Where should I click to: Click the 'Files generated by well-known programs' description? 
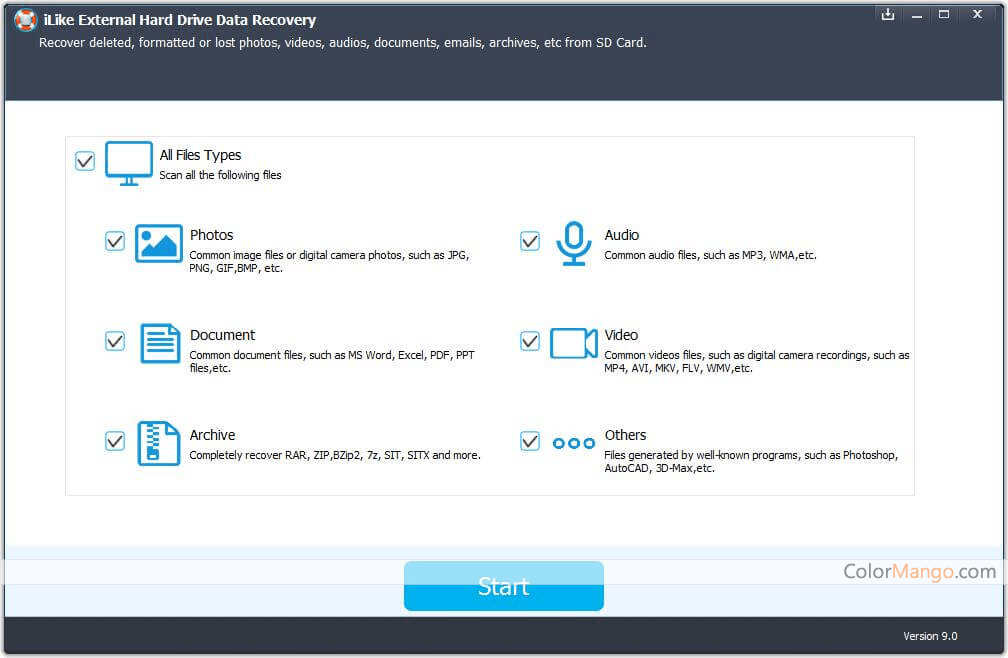751,461
